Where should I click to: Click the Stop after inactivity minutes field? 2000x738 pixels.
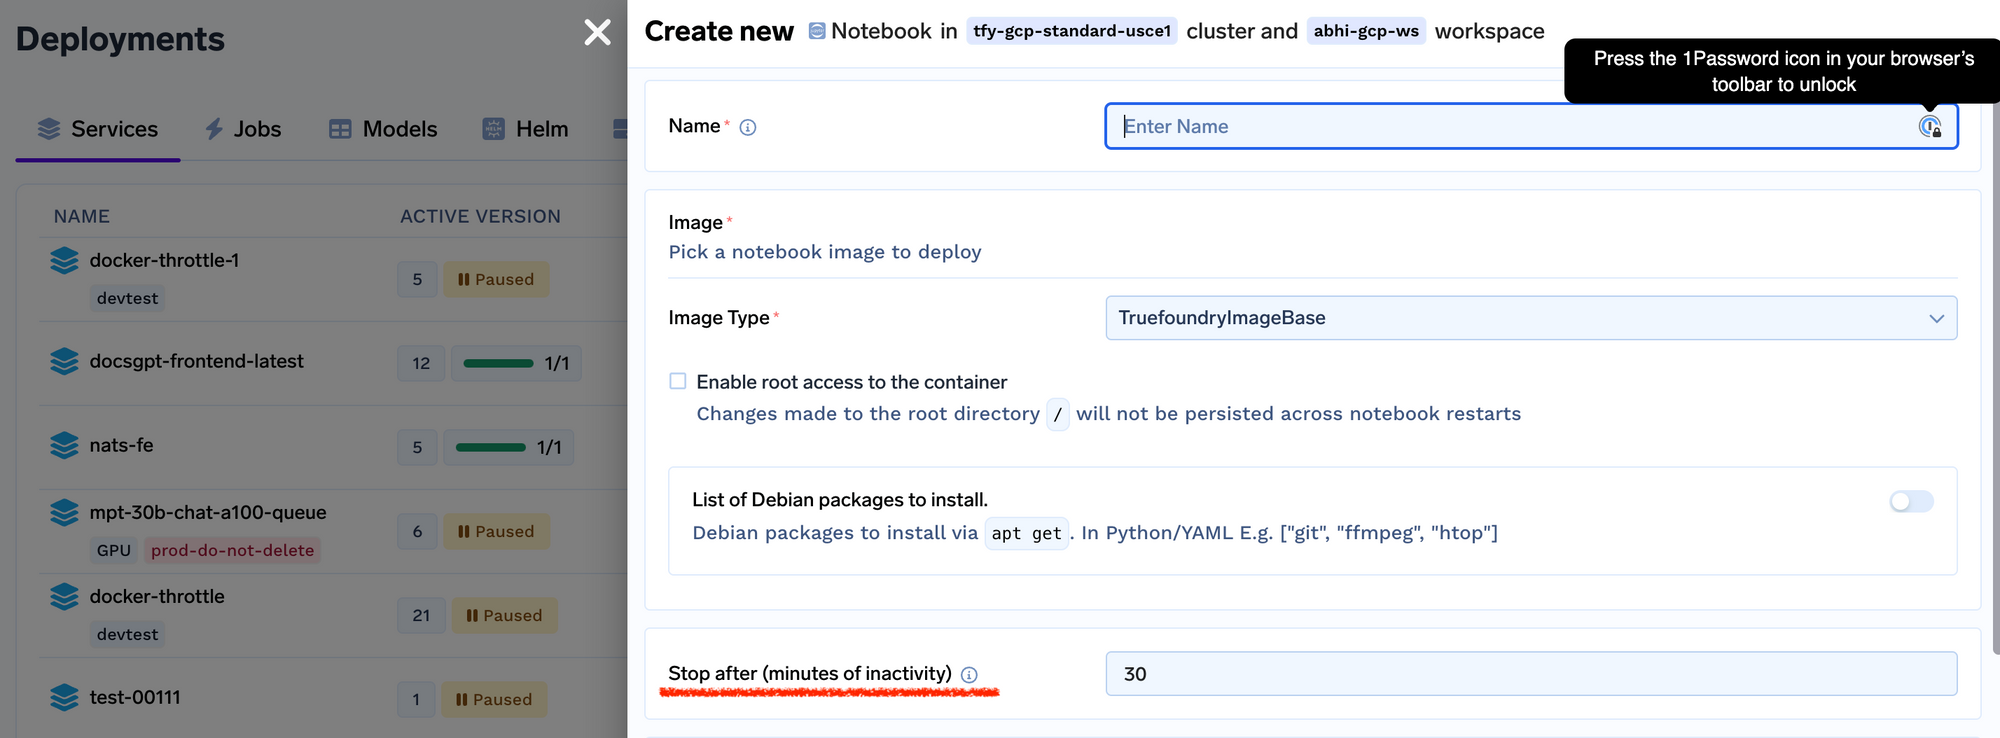click(x=1530, y=674)
